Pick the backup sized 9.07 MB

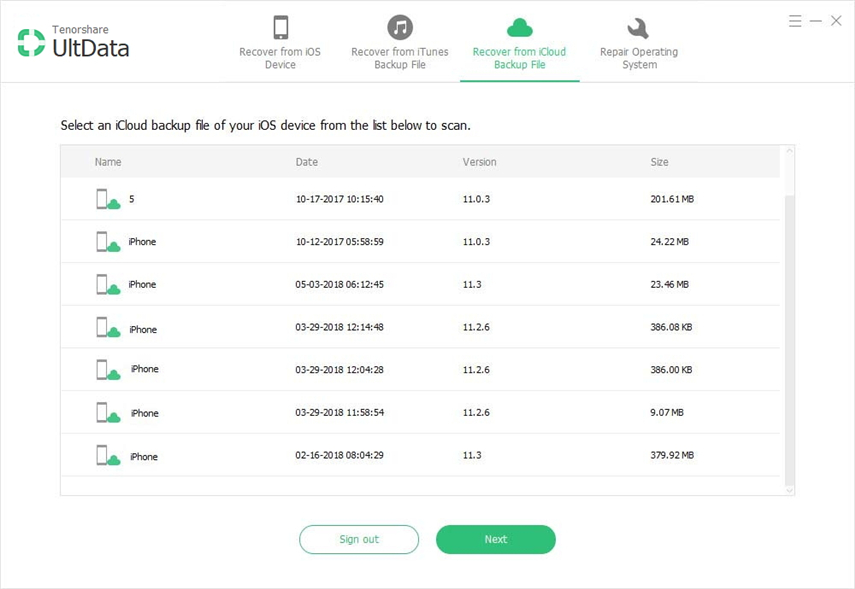[666, 413]
